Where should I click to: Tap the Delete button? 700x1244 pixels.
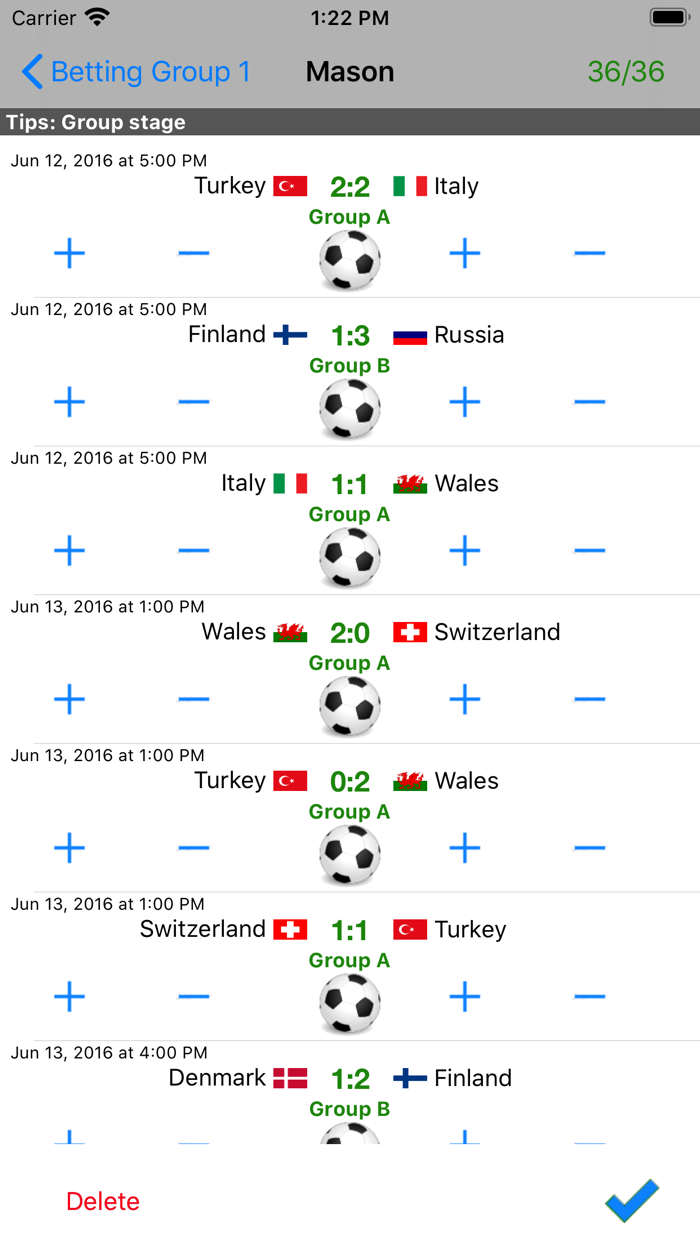point(102,1202)
